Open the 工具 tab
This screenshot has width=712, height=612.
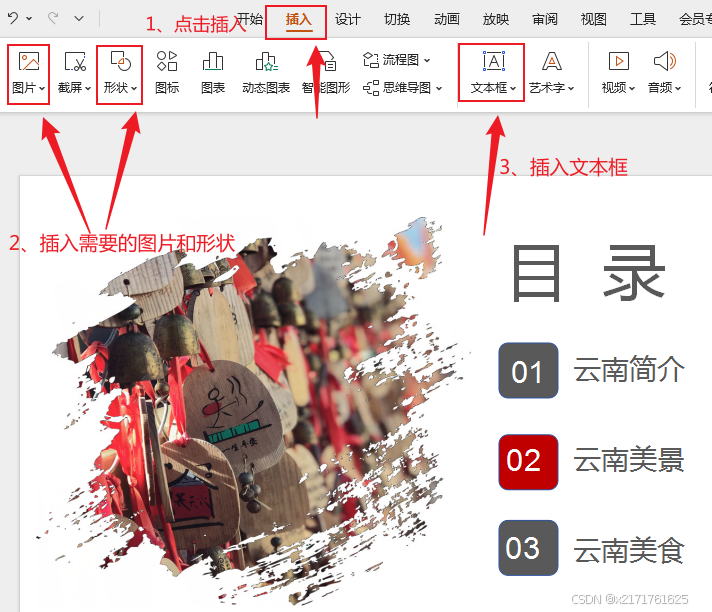643,20
